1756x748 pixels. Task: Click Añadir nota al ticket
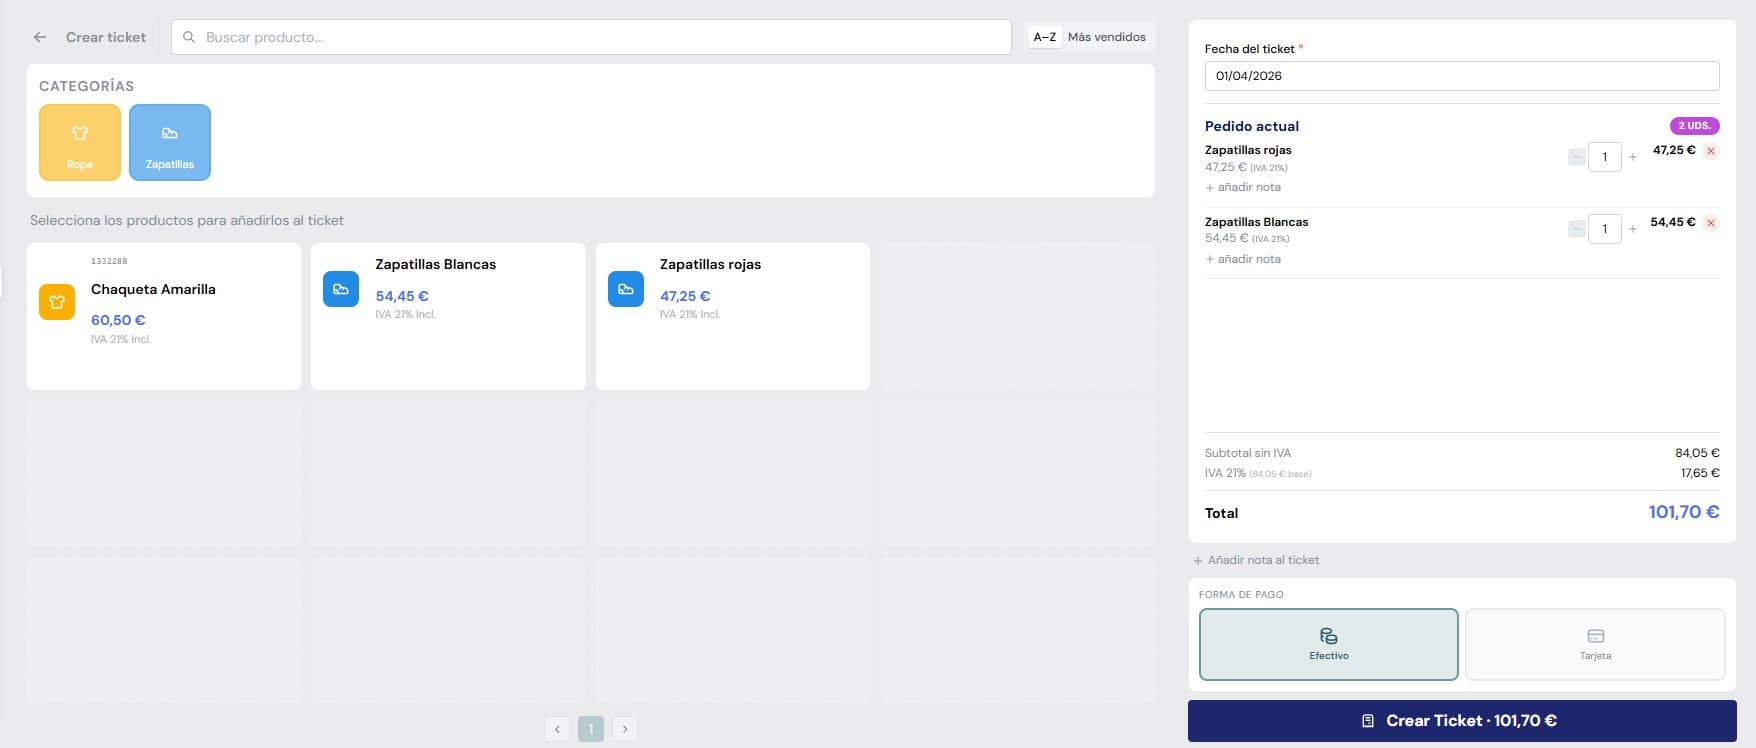pos(1262,560)
